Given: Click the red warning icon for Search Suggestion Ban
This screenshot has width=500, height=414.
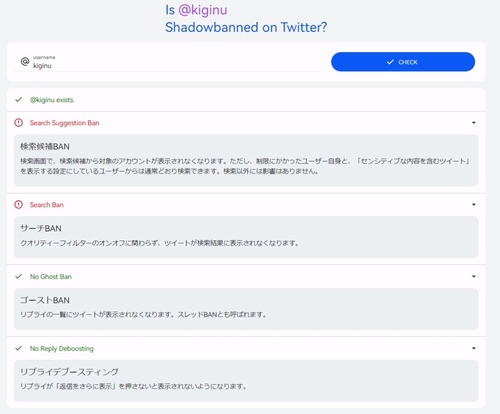Looking at the screenshot, I should tap(19, 123).
